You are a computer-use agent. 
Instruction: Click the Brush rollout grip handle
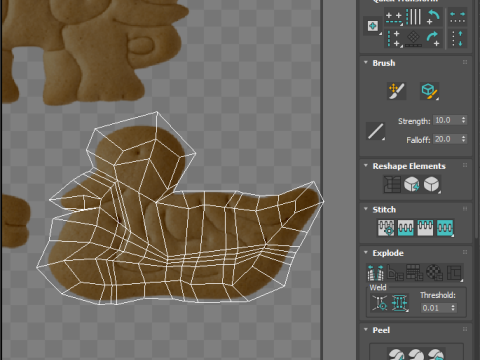(465, 62)
